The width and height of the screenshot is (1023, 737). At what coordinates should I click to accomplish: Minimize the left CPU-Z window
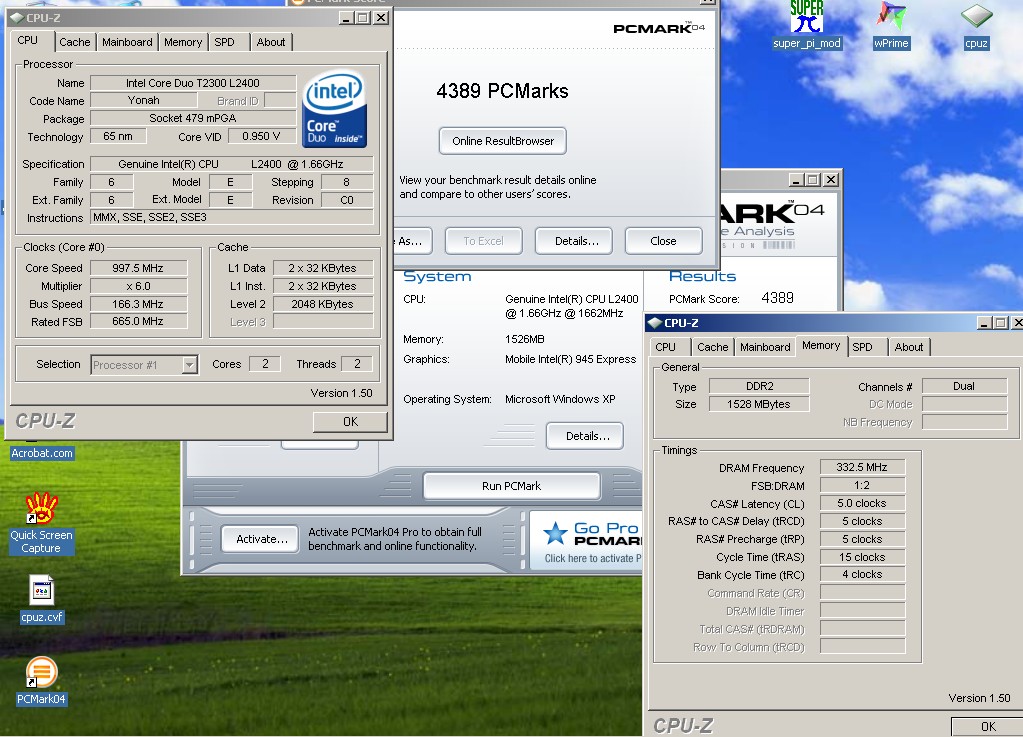point(346,18)
